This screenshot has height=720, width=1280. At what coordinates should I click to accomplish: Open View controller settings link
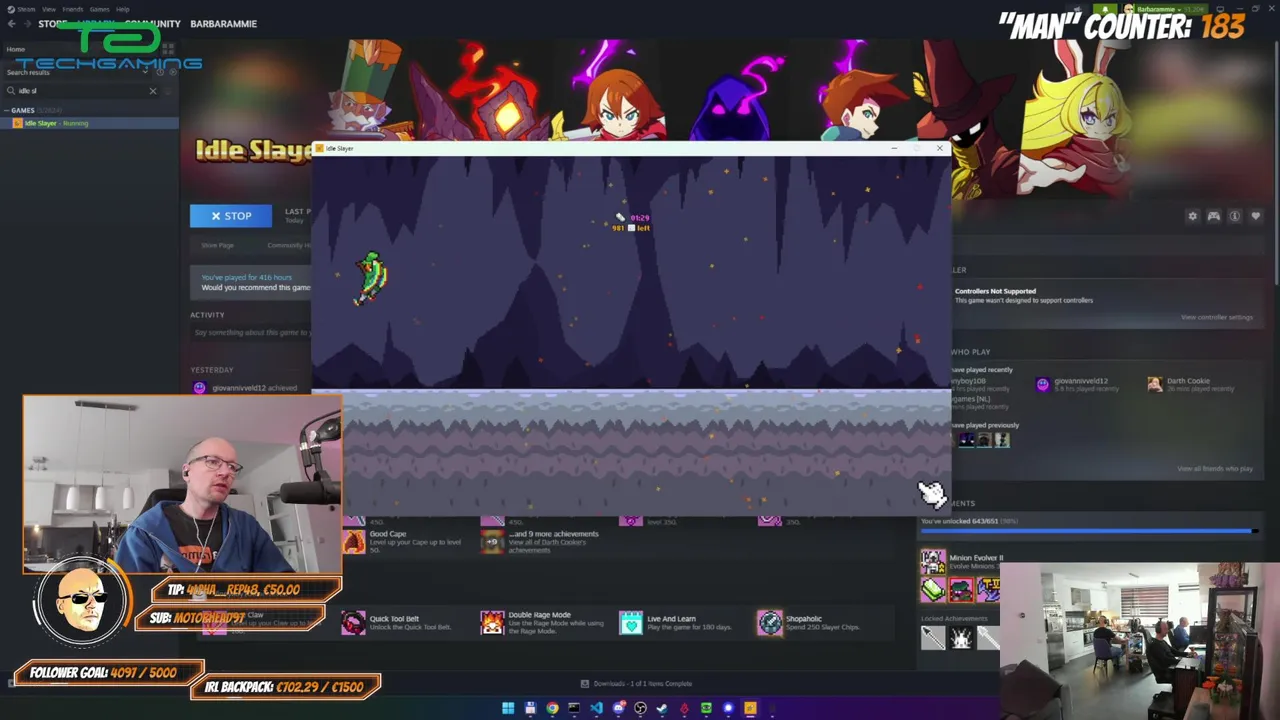pos(1216,317)
